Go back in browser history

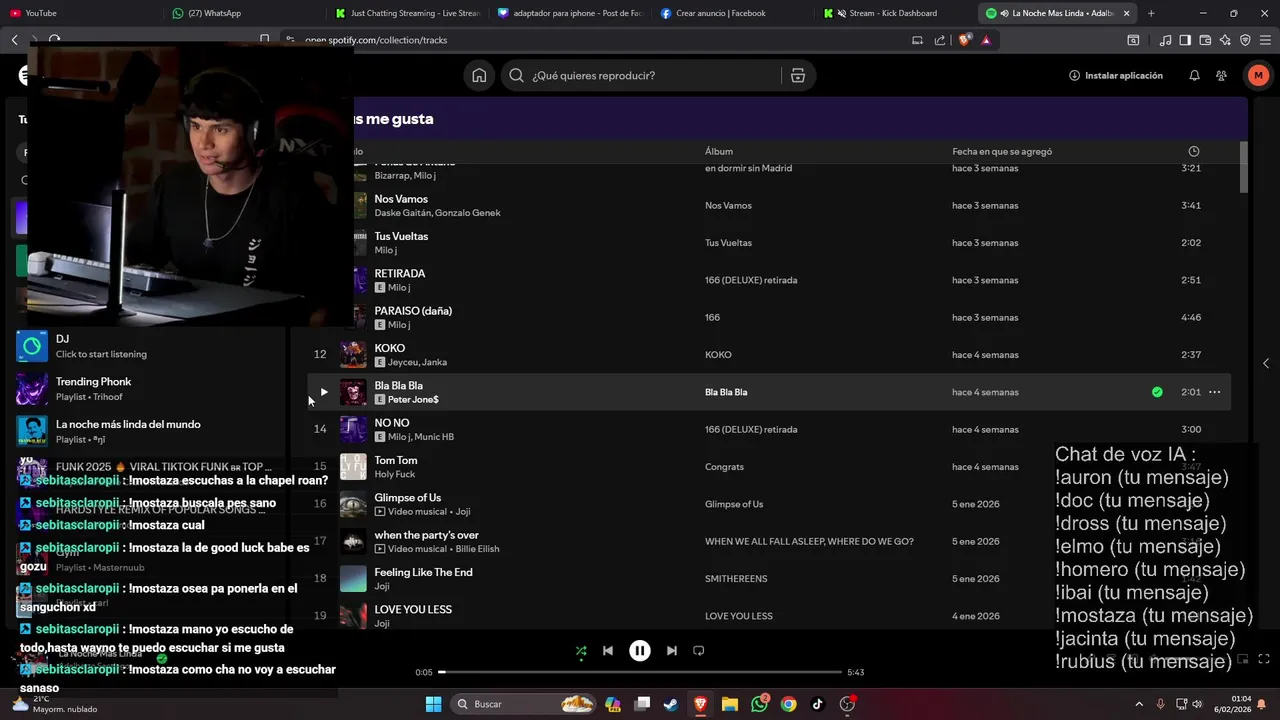(14, 40)
